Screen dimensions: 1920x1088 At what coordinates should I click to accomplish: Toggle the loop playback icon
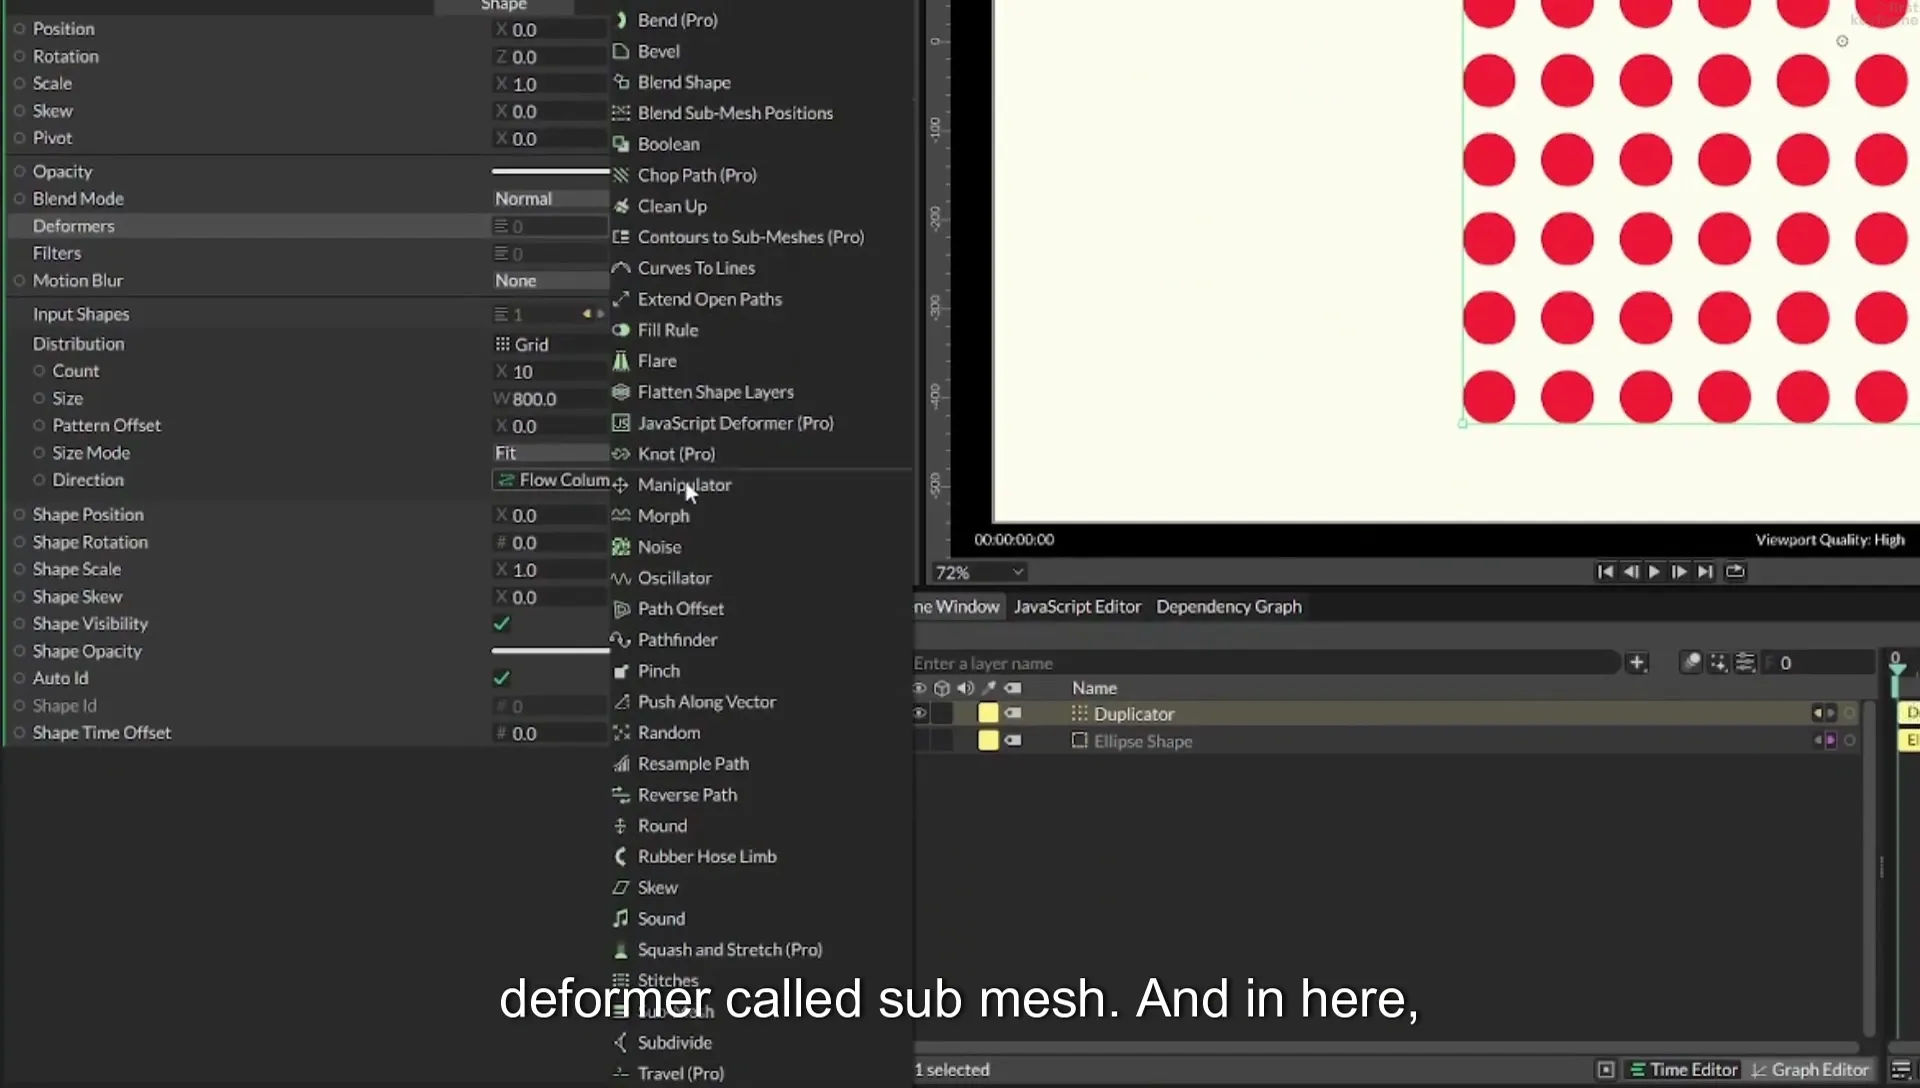pyautogui.click(x=1735, y=572)
